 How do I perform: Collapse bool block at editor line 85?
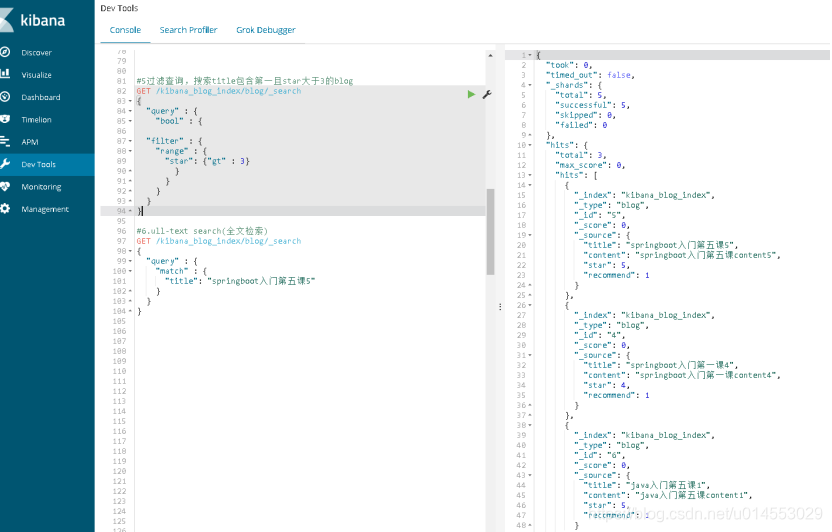pyautogui.click(x=131, y=121)
